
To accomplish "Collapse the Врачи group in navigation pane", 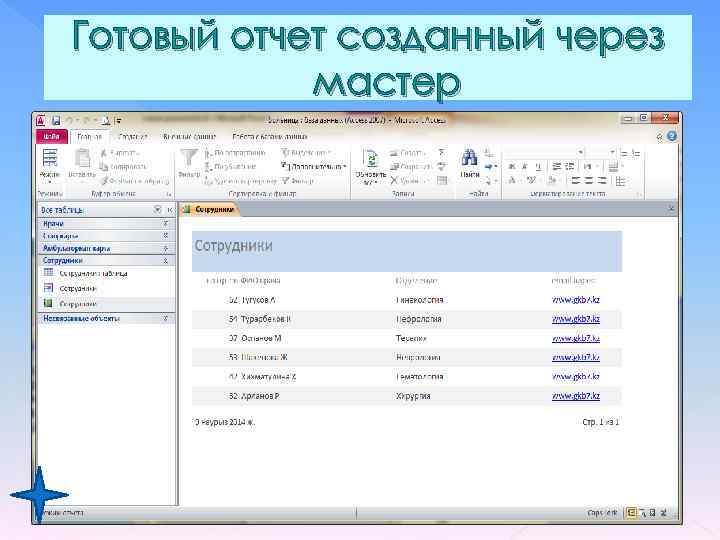I will (x=165, y=224).
